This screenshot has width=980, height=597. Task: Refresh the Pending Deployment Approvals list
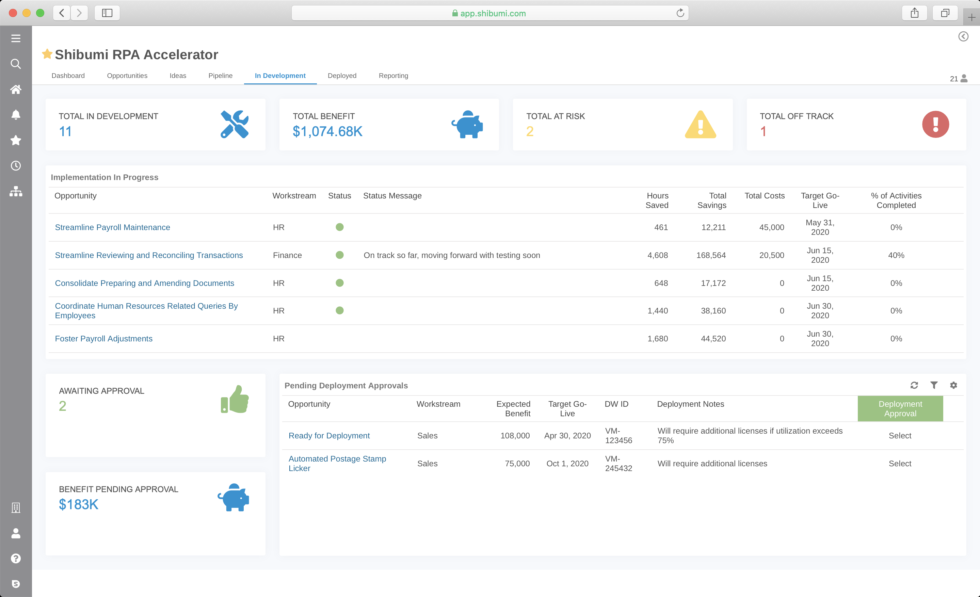point(913,384)
